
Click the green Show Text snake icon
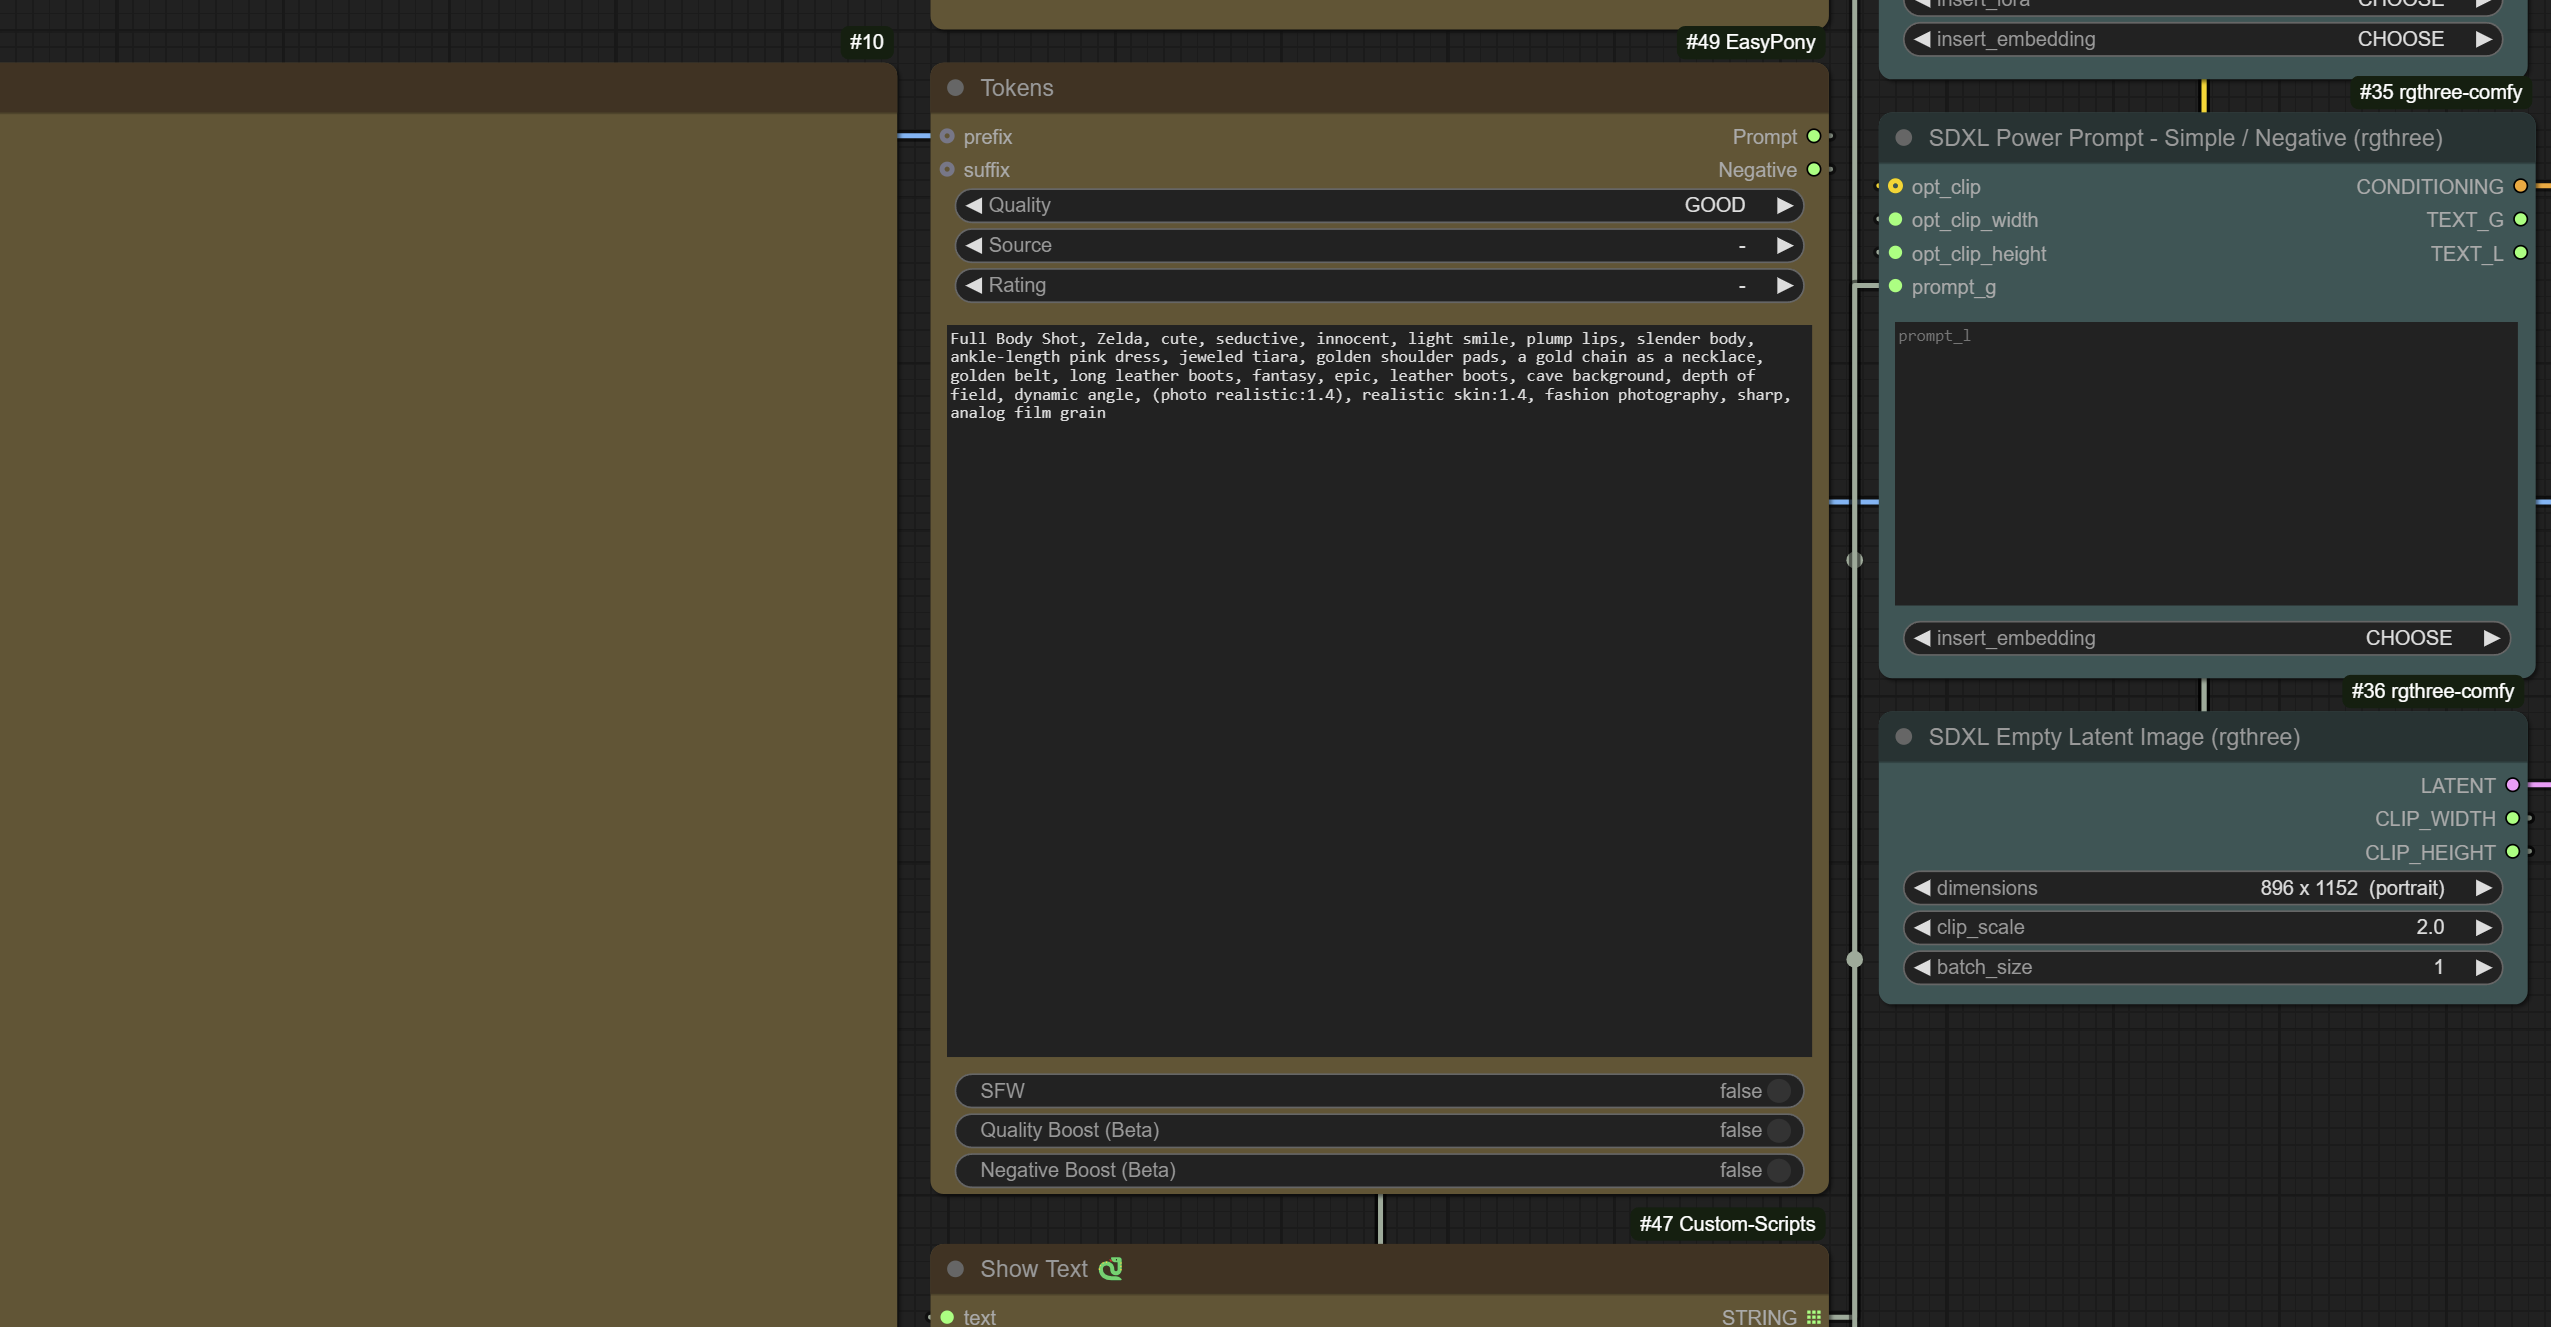click(1110, 1269)
